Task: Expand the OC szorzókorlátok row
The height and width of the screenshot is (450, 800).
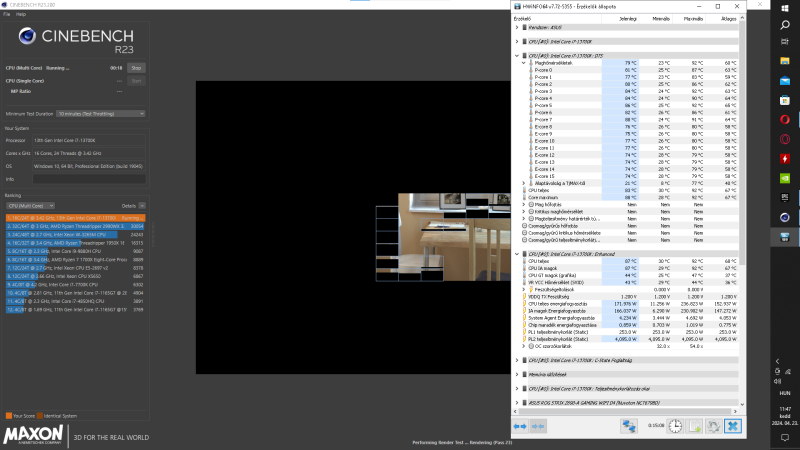Action: [523, 346]
